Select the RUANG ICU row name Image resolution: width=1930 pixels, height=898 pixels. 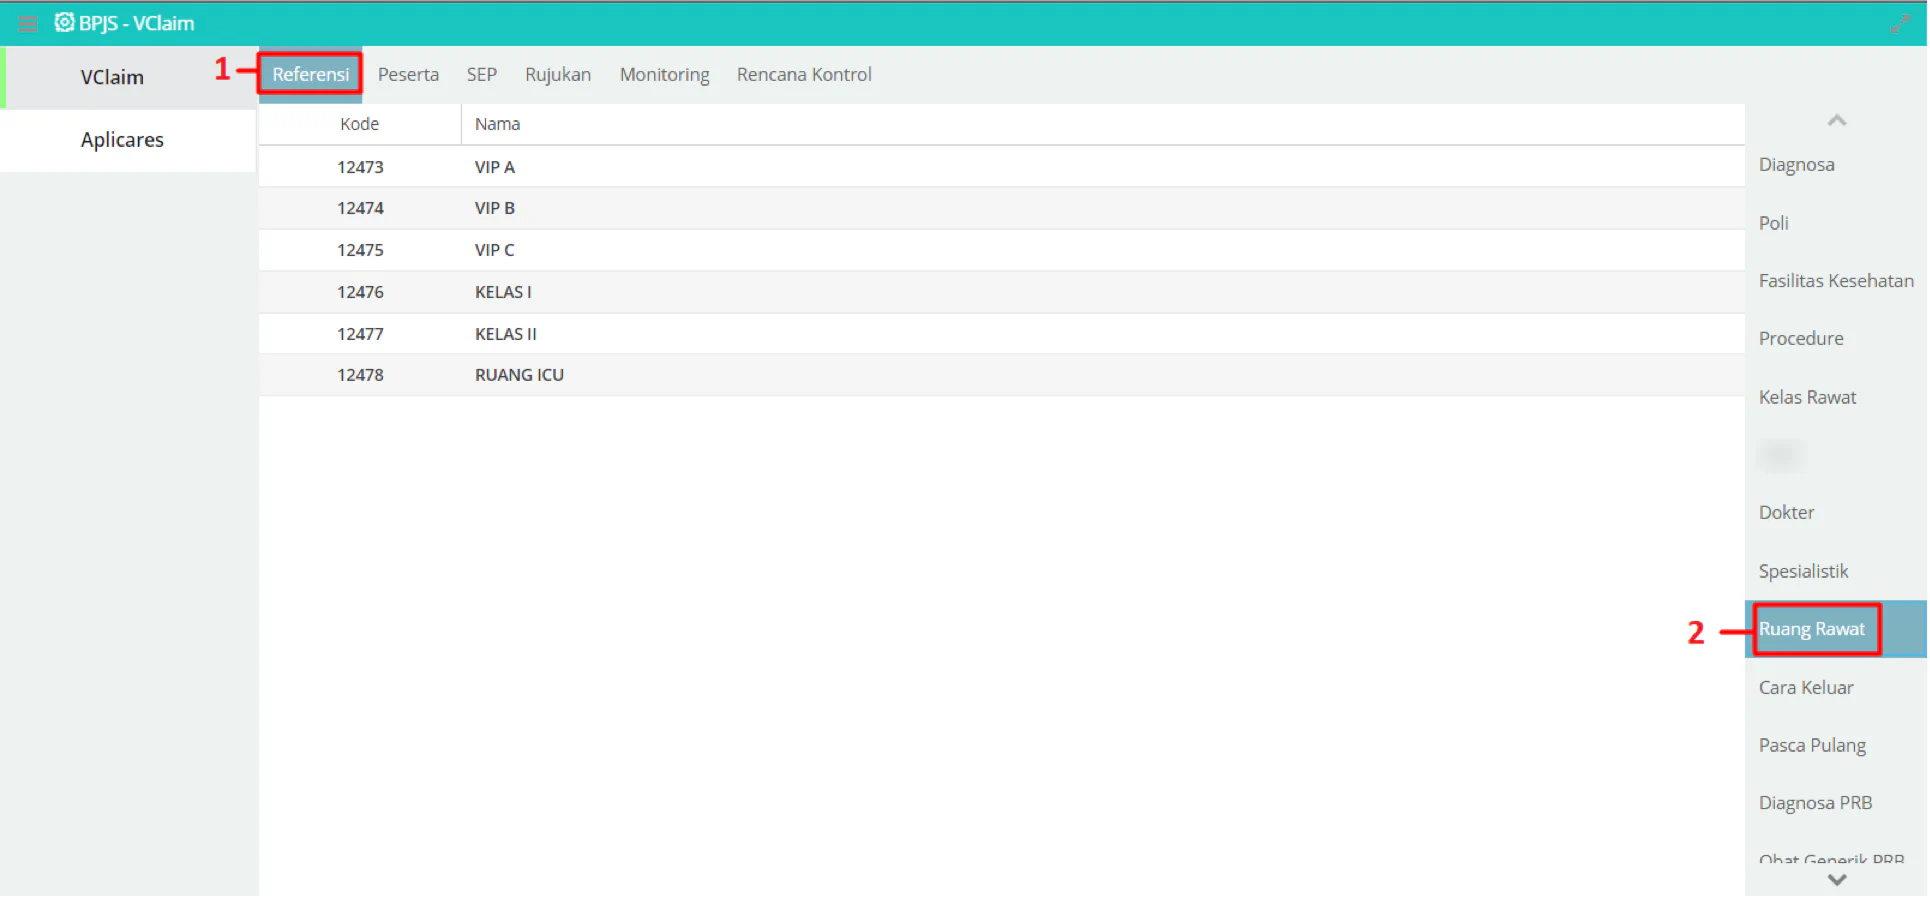coord(519,375)
